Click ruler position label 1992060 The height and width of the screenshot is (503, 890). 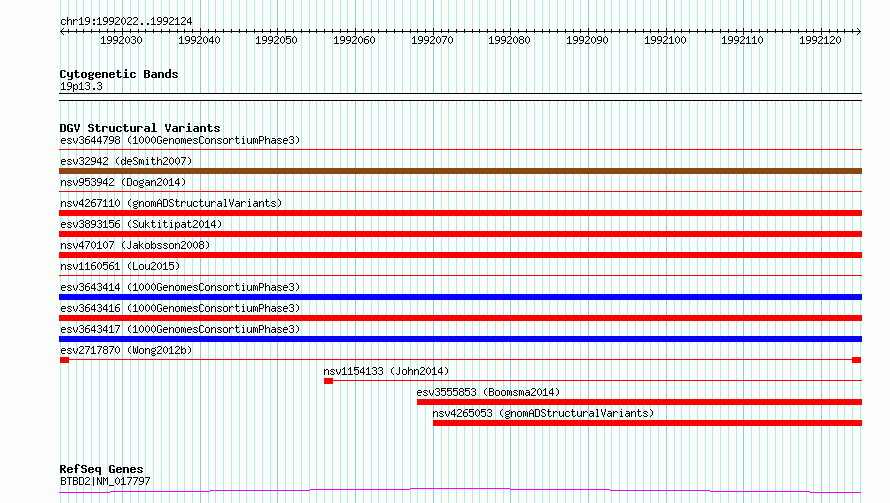tap(354, 40)
